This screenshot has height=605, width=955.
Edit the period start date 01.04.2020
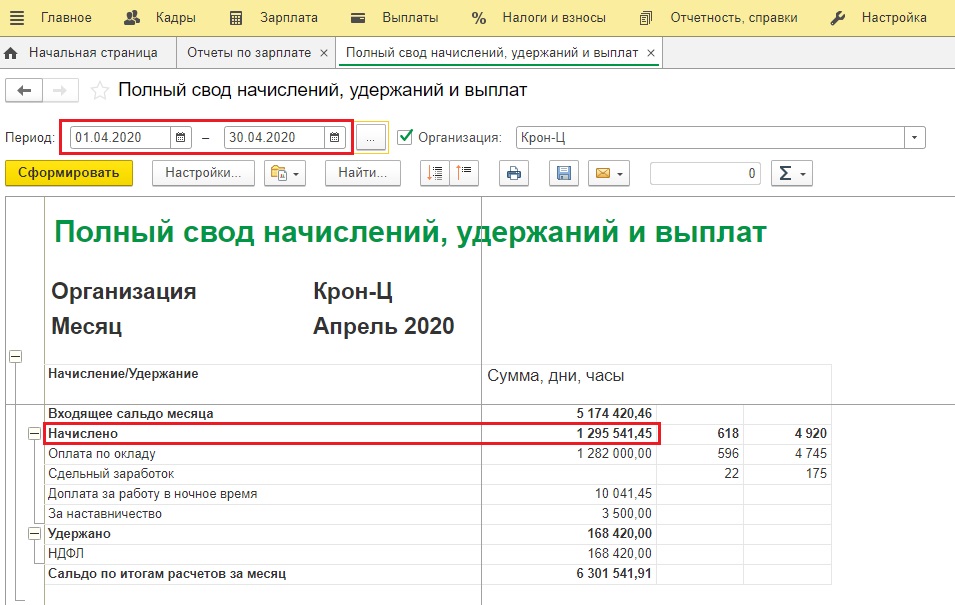[120, 138]
